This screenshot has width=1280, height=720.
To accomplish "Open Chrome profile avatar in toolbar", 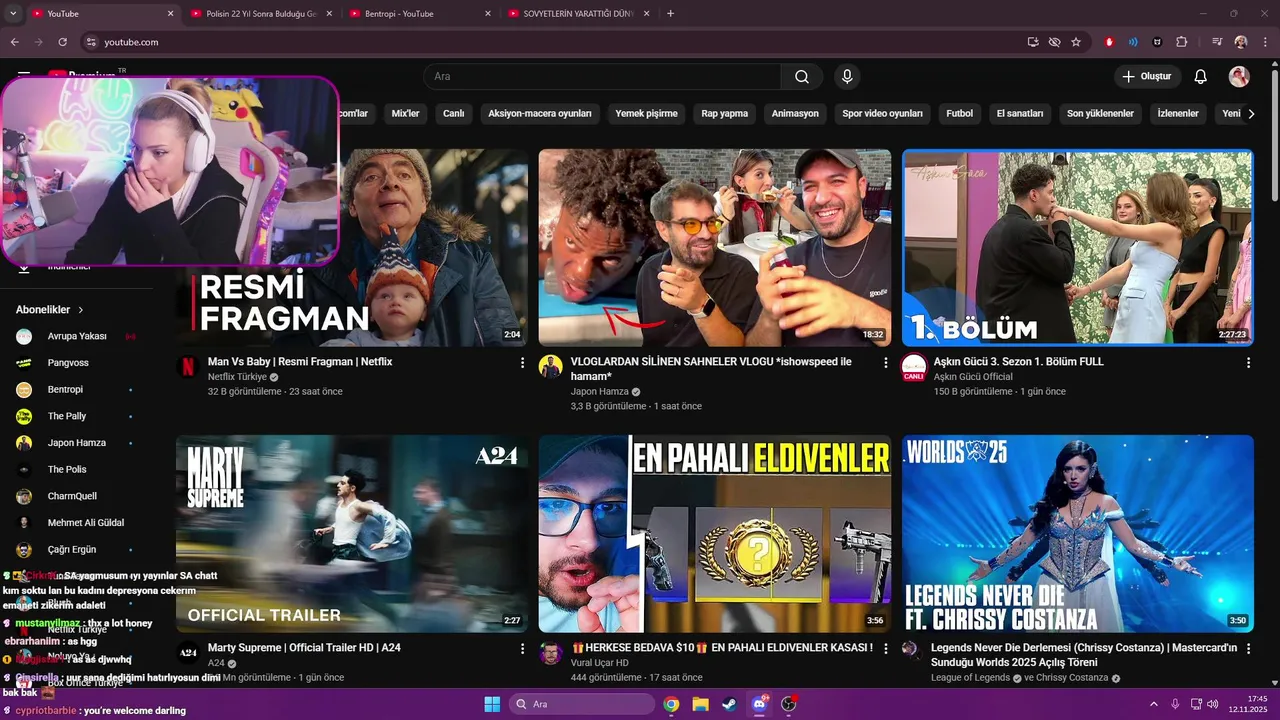I will coord(1241,42).
